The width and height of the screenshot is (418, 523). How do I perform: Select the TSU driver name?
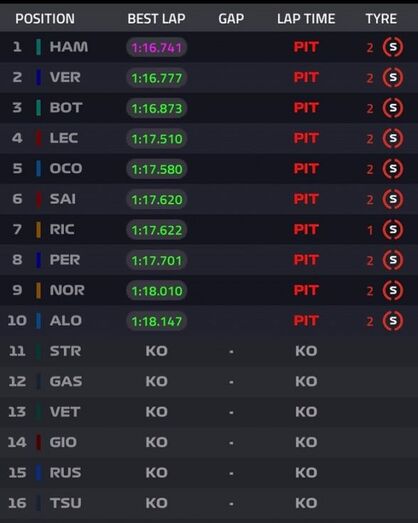(65, 503)
